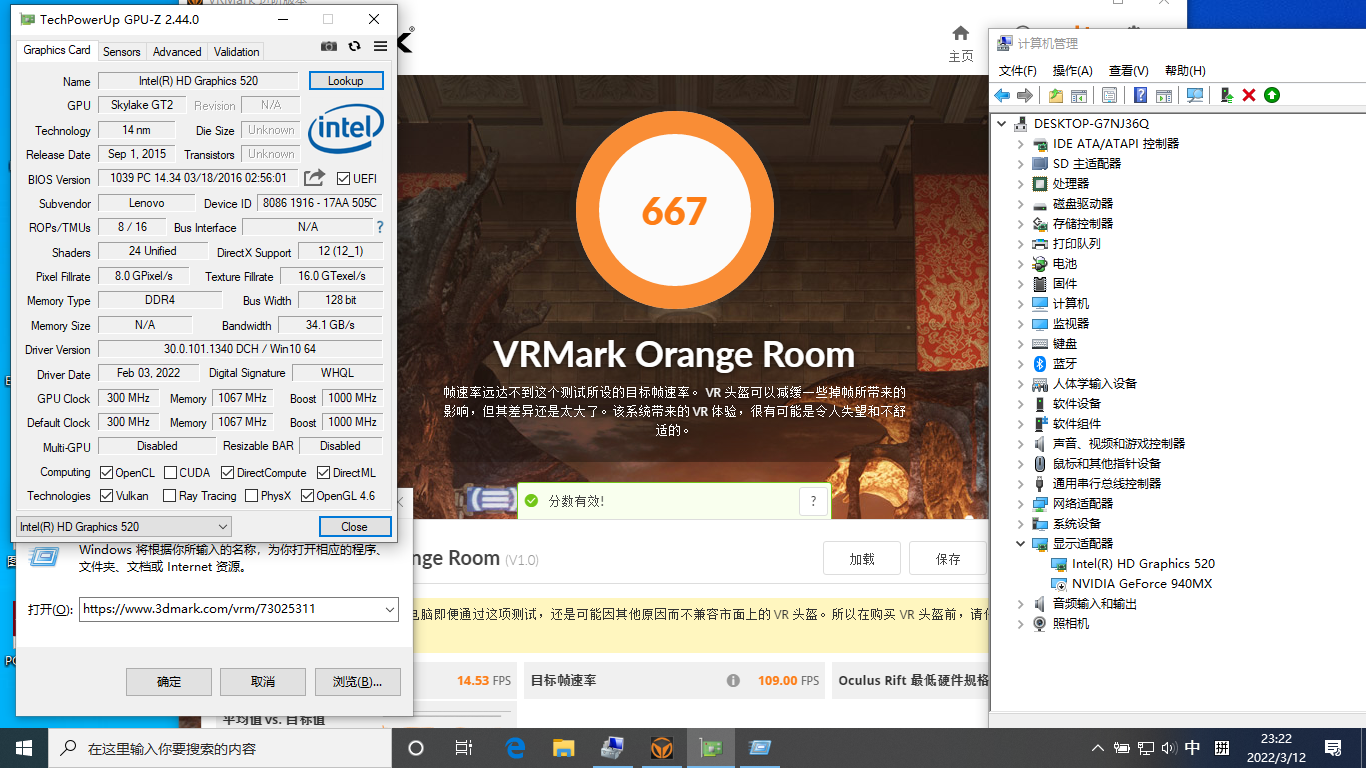This screenshot has width=1366, height=768.
Task: Switch to the Advanced tab in GPU-Z
Action: pos(177,51)
